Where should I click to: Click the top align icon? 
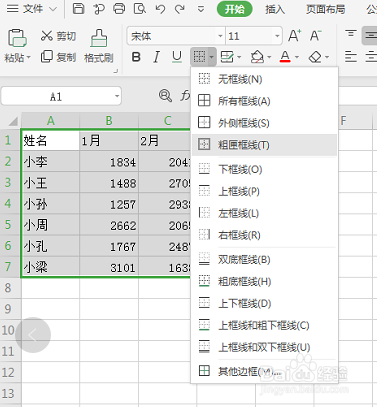[351, 34]
